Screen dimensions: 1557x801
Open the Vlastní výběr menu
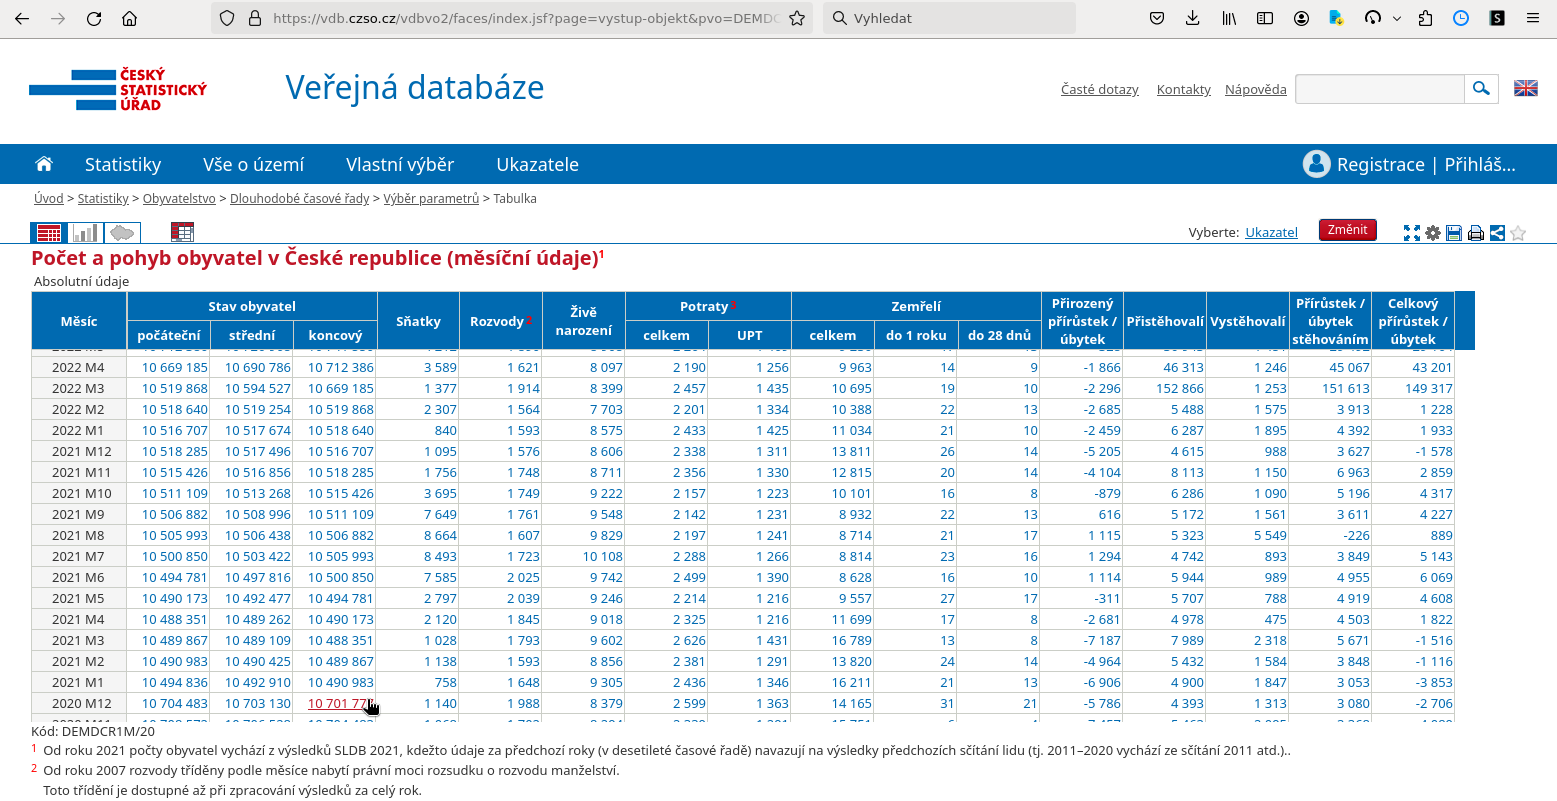point(400,164)
